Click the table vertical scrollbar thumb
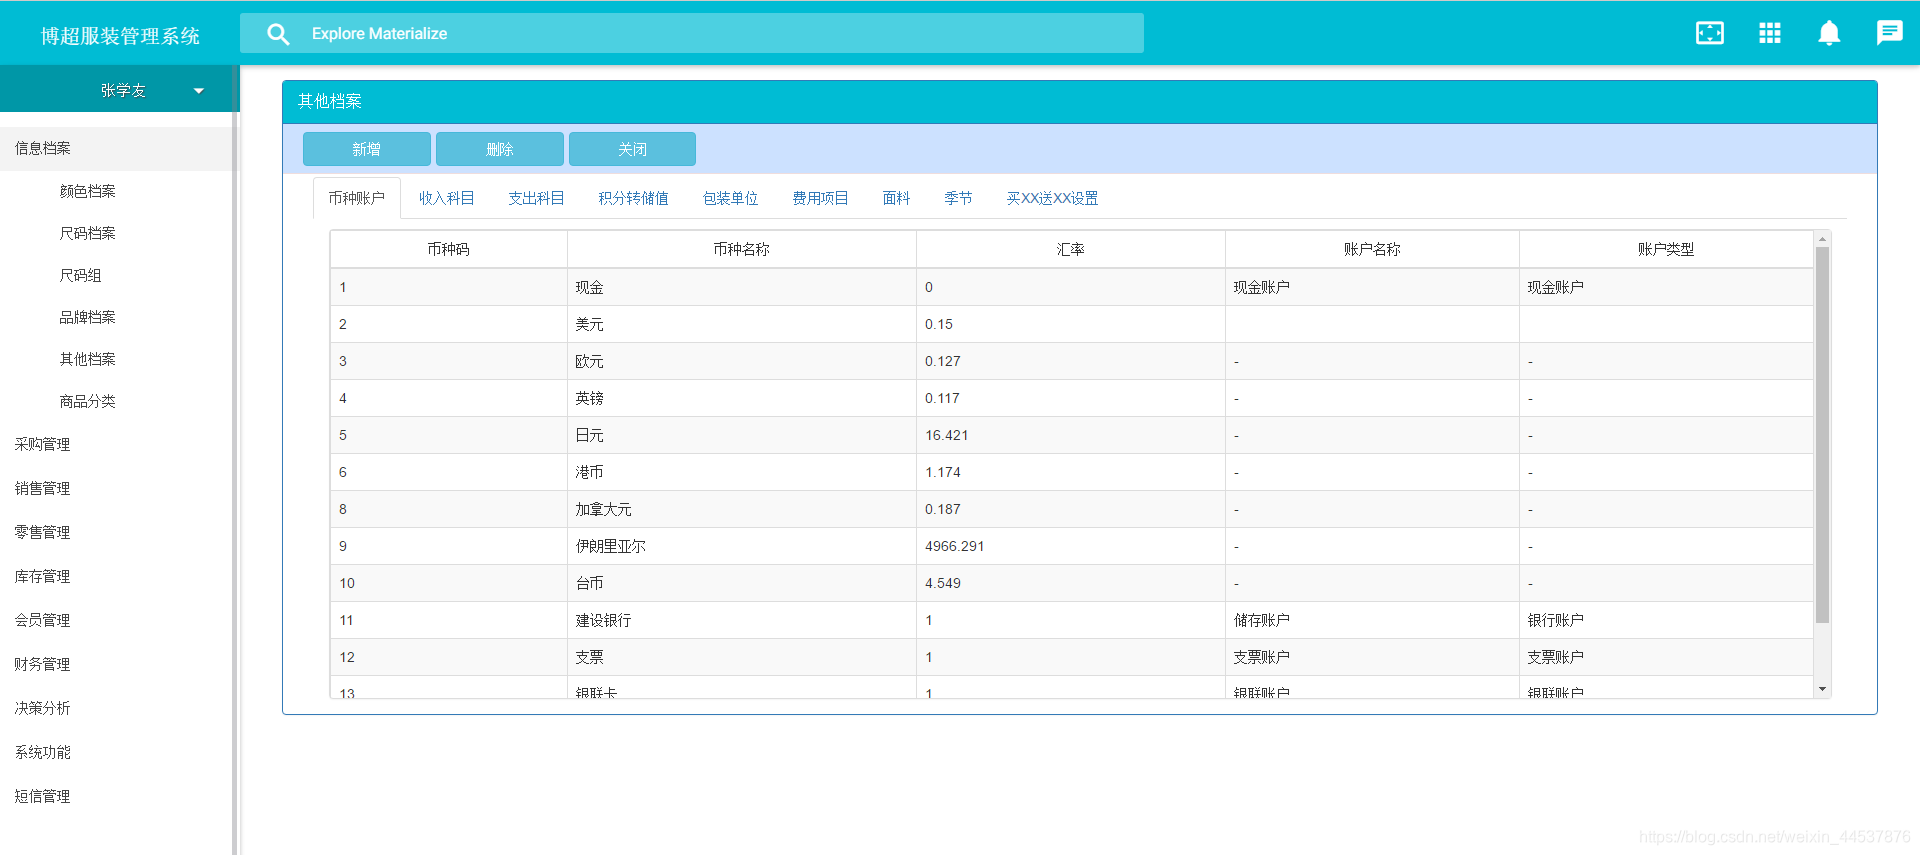The height and width of the screenshot is (855, 1920). pos(1822,435)
